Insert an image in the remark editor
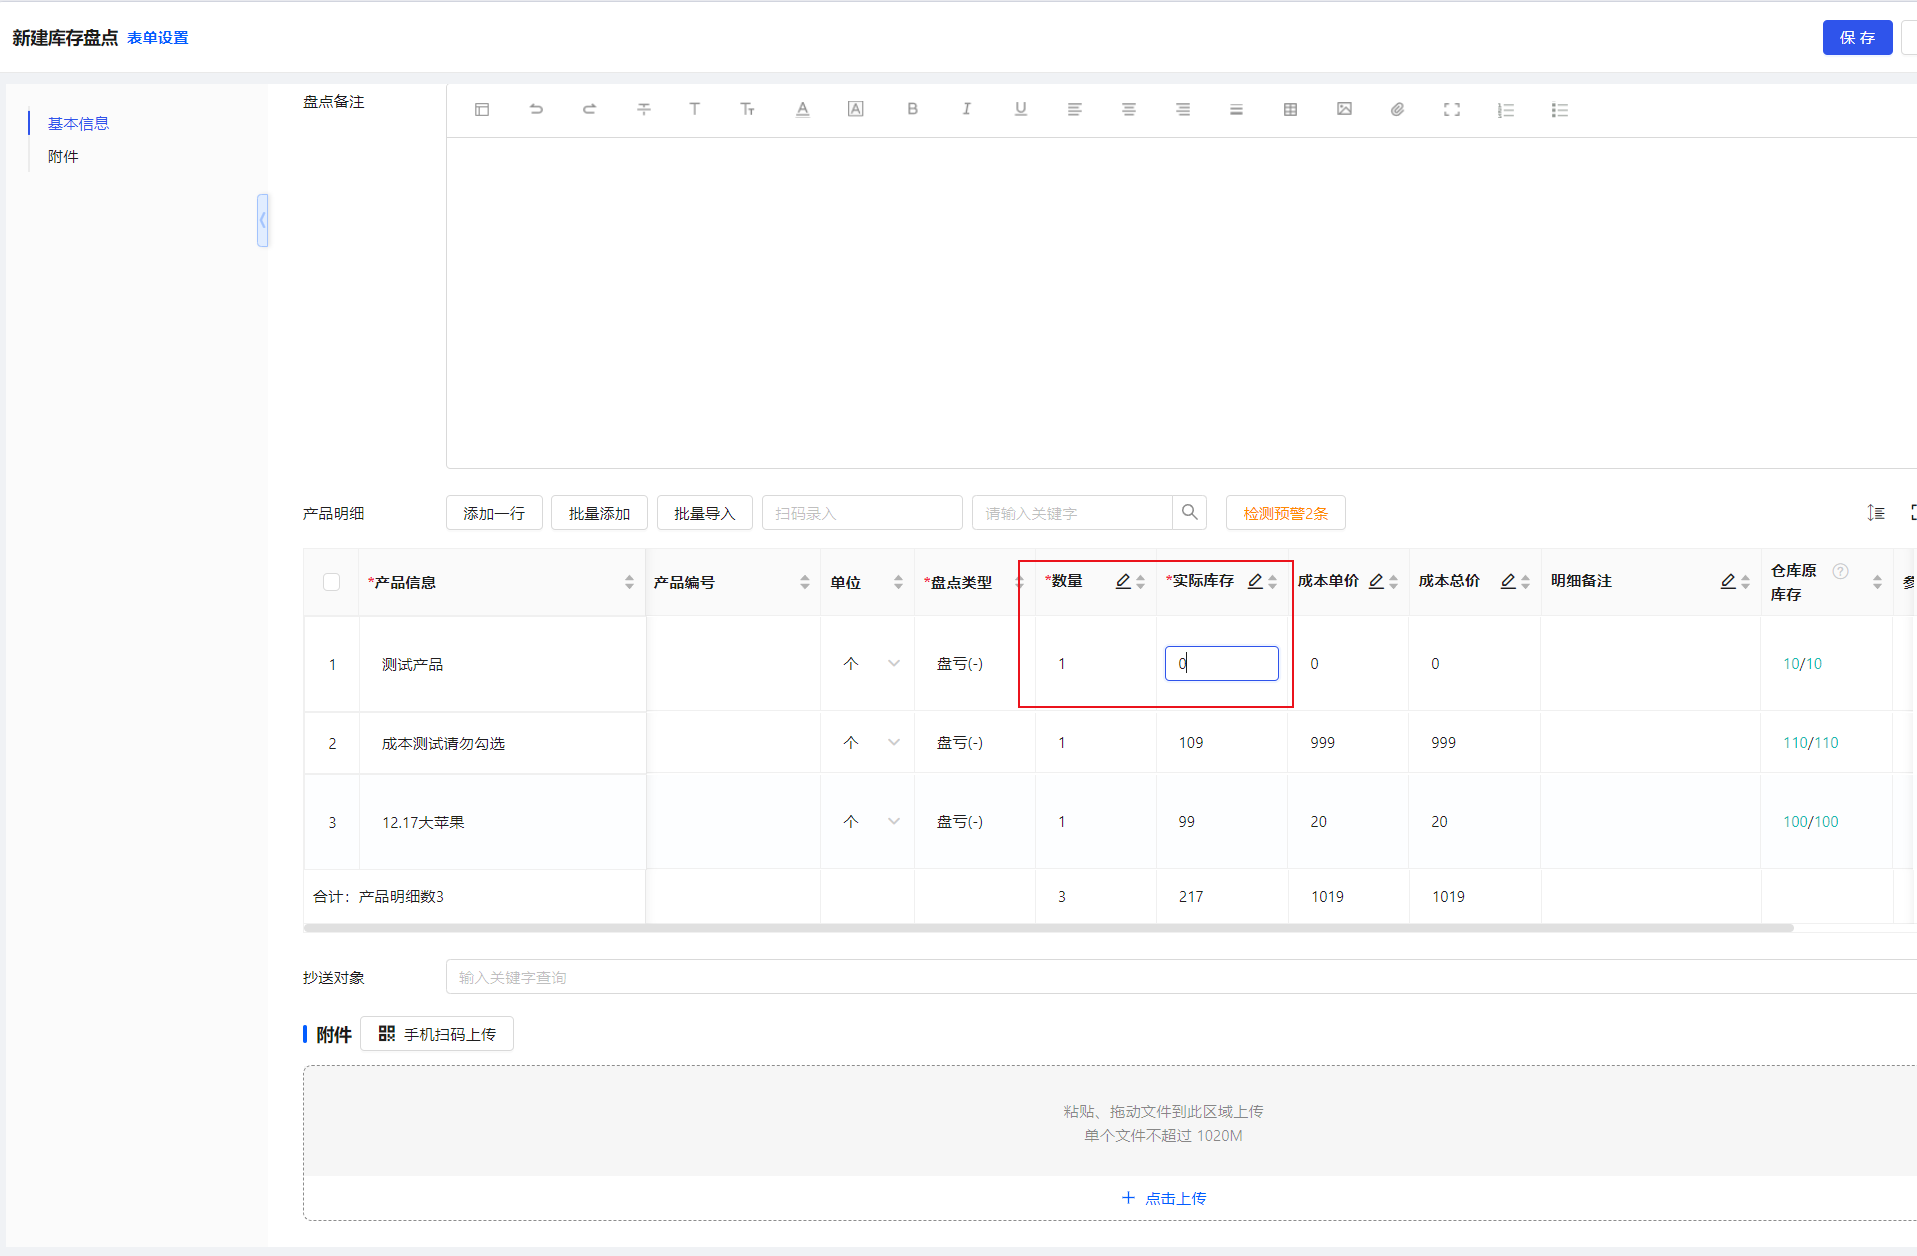The height and width of the screenshot is (1256, 1917). tap(1344, 109)
